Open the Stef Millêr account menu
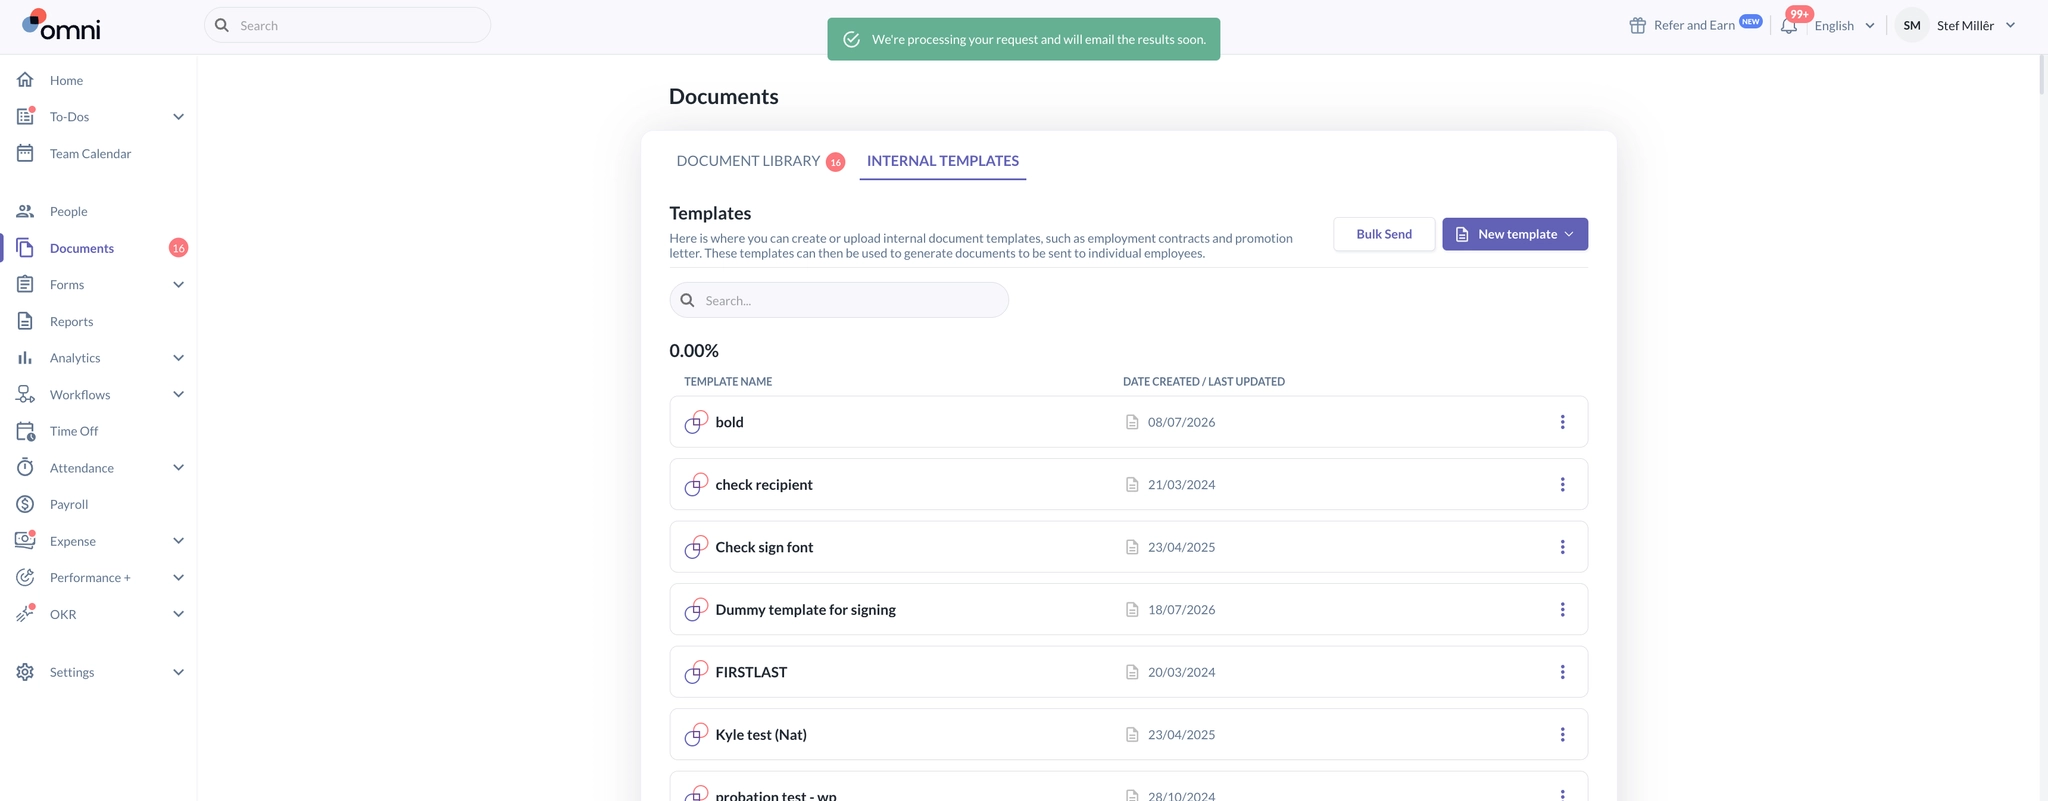This screenshot has width=2048, height=801. click(x=1976, y=25)
